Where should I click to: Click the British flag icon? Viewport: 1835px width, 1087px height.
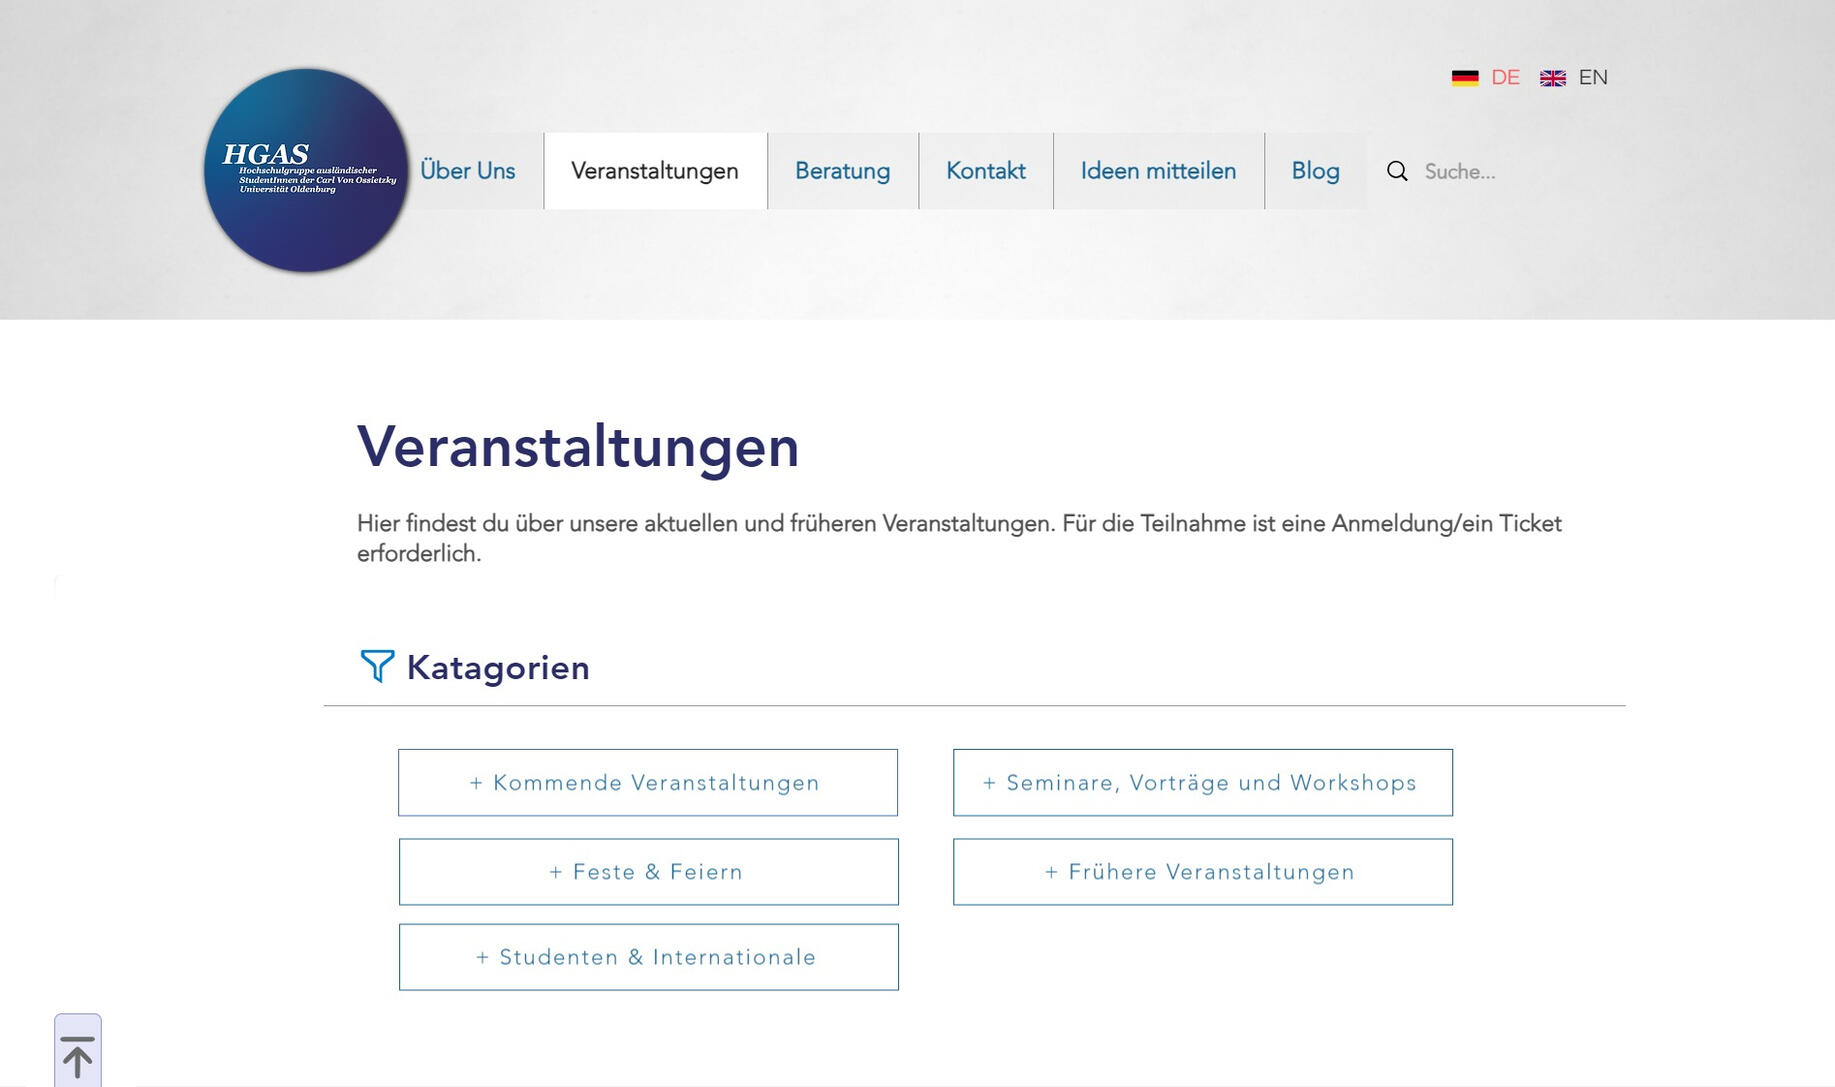tap(1552, 77)
